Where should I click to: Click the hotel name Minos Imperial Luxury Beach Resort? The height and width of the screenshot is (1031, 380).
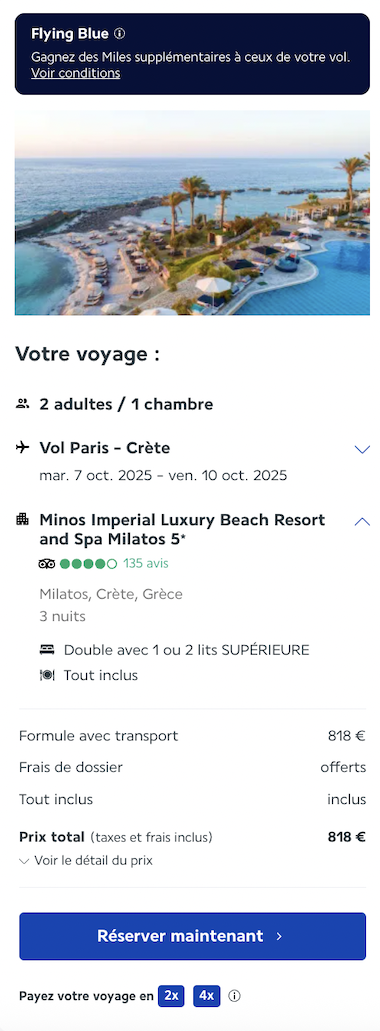(x=182, y=529)
